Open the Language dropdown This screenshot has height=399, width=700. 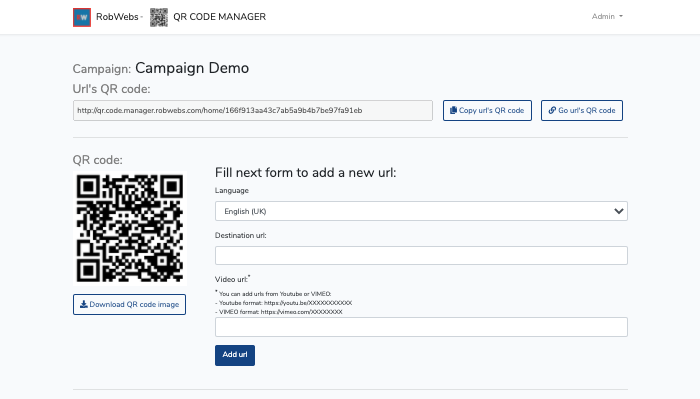421,211
